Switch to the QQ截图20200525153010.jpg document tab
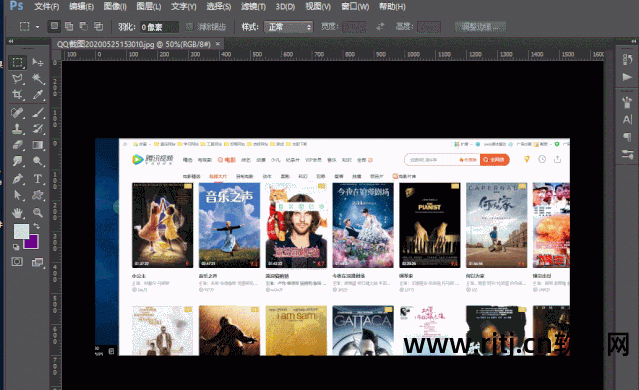This screenshot has height=390, width=639. coord(133,44)
